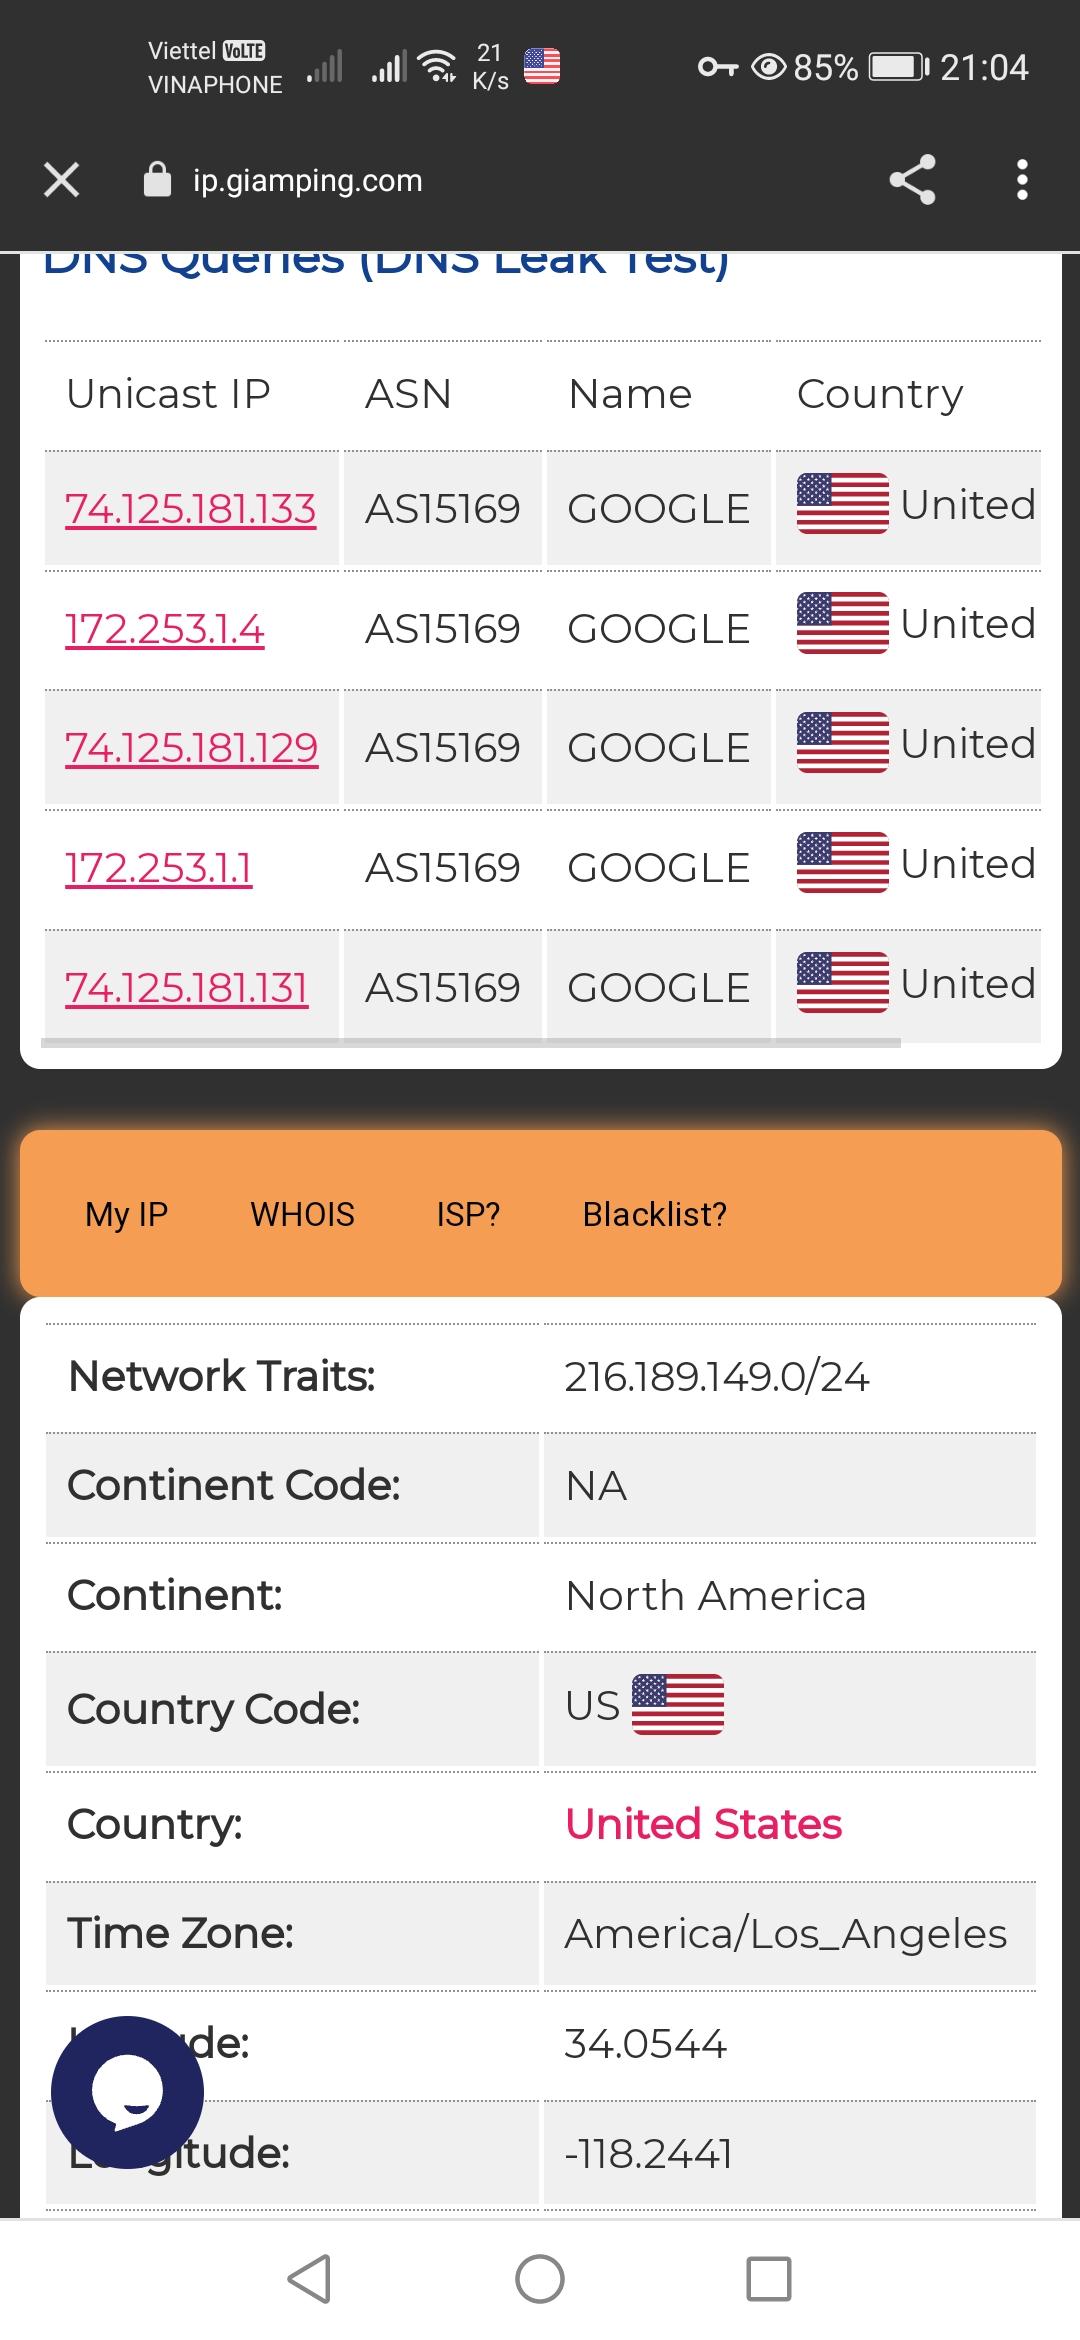Tap the padlock site security icon
Image resolution: width=1080 pixels, height=2340 pixels.
point(158,181)
